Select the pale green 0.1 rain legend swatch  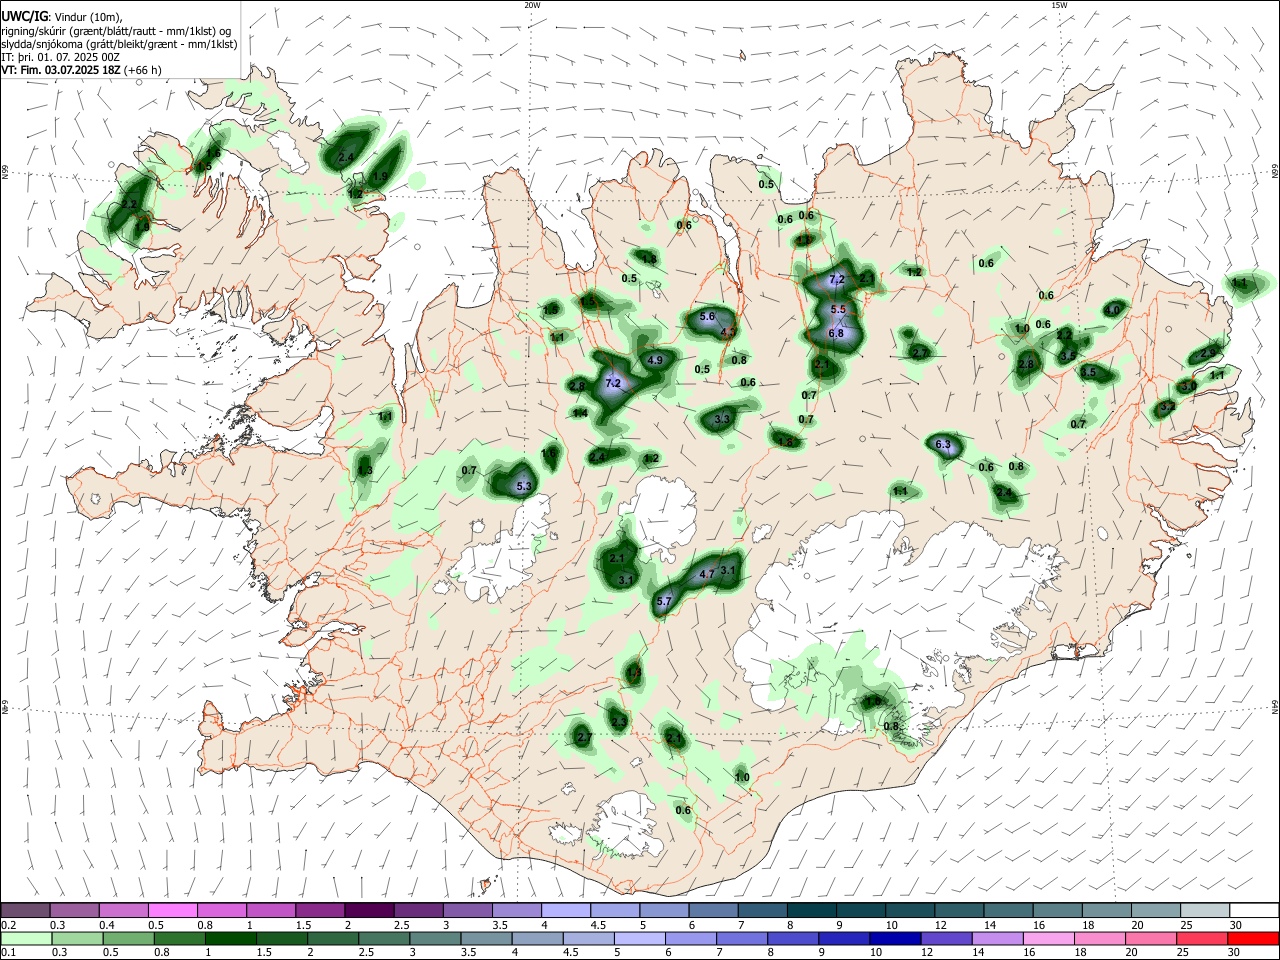(x=26, y=939)
